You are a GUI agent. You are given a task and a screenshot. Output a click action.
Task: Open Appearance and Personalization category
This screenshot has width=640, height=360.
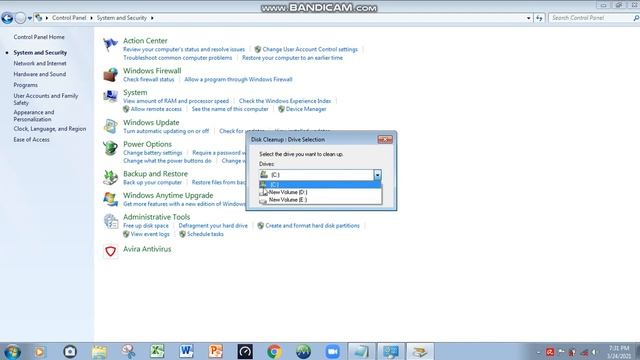pos(33,116)
